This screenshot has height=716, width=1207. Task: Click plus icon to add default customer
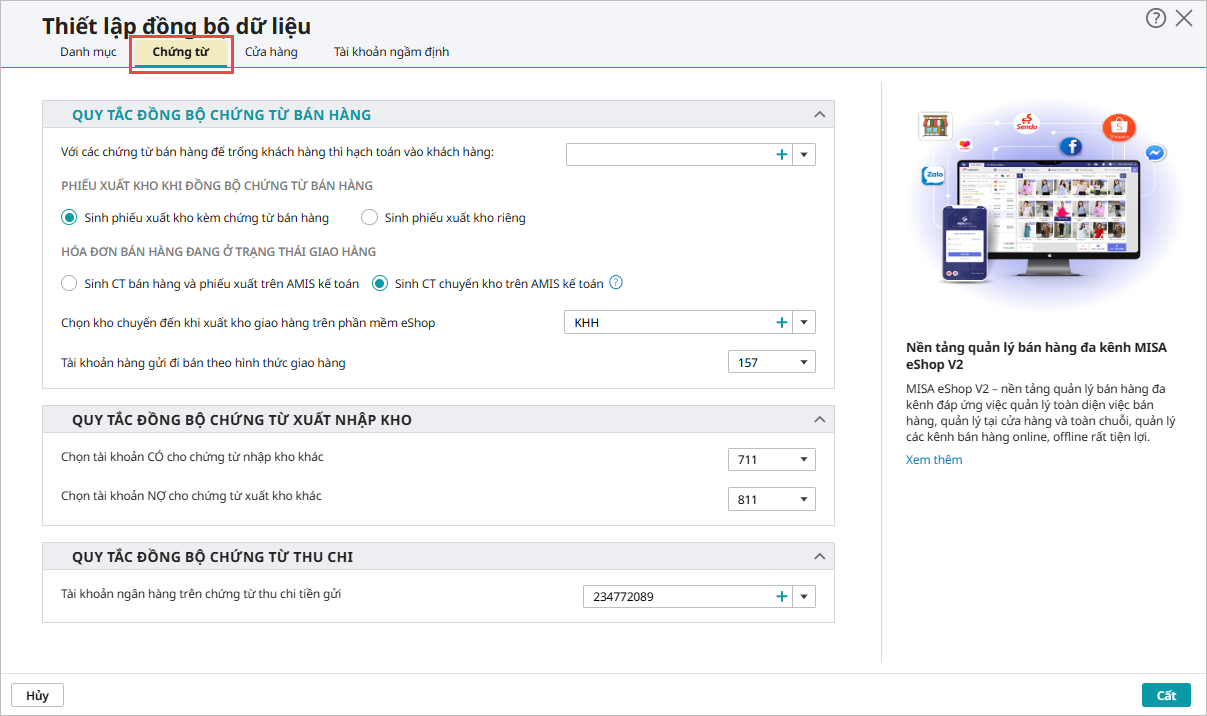click(x=782, y=154)
